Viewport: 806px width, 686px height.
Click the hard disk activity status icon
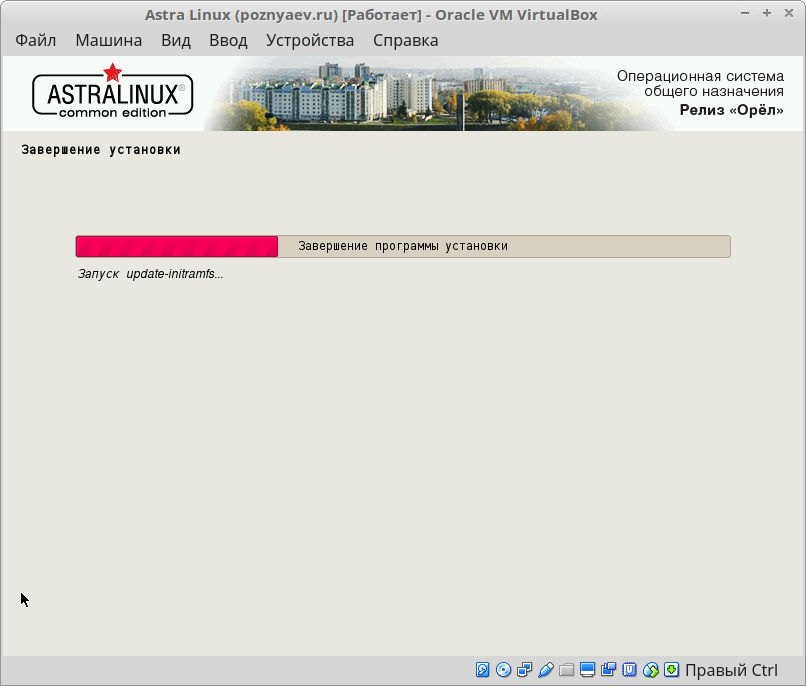tap(482, 670)
